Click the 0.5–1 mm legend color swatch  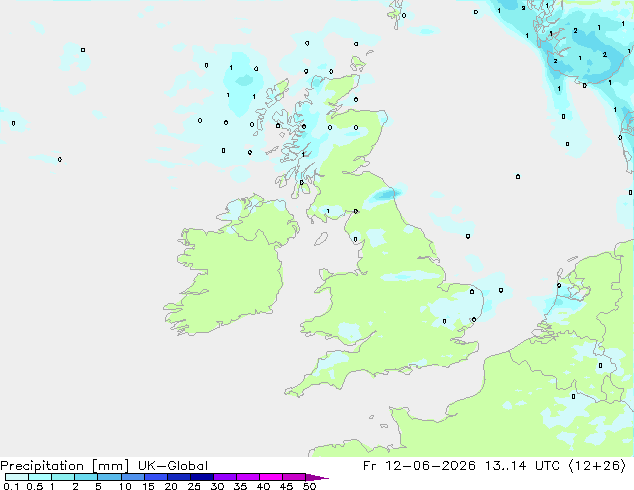(x=40, y=477)
